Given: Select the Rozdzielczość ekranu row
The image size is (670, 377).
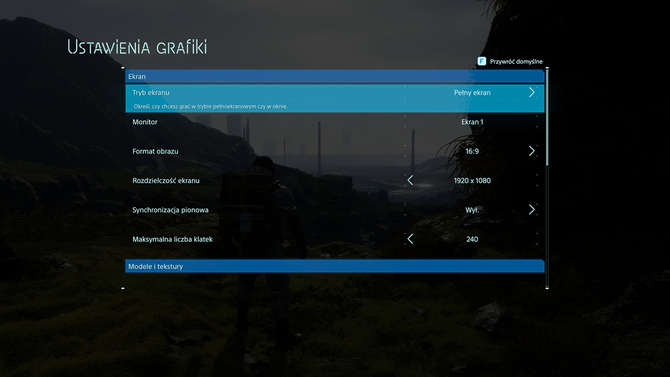Looking at the screenshot, I should pos(335,180).
